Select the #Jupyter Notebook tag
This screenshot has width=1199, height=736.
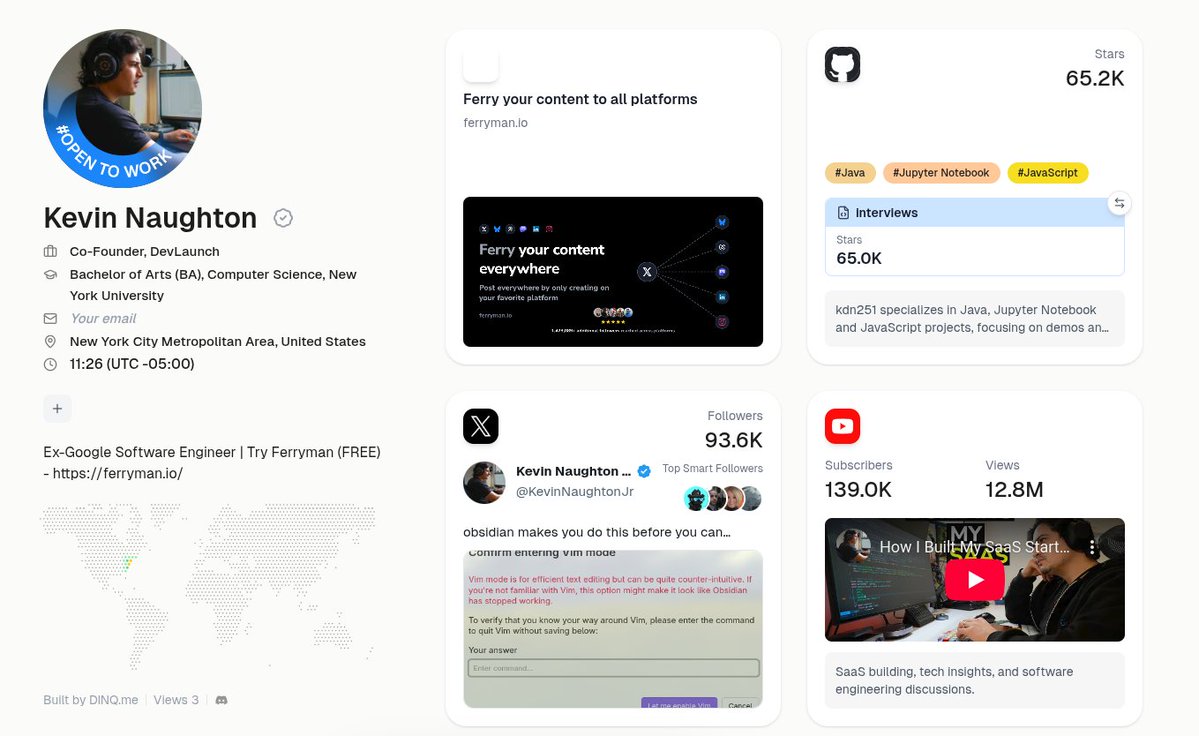[941, 173]
